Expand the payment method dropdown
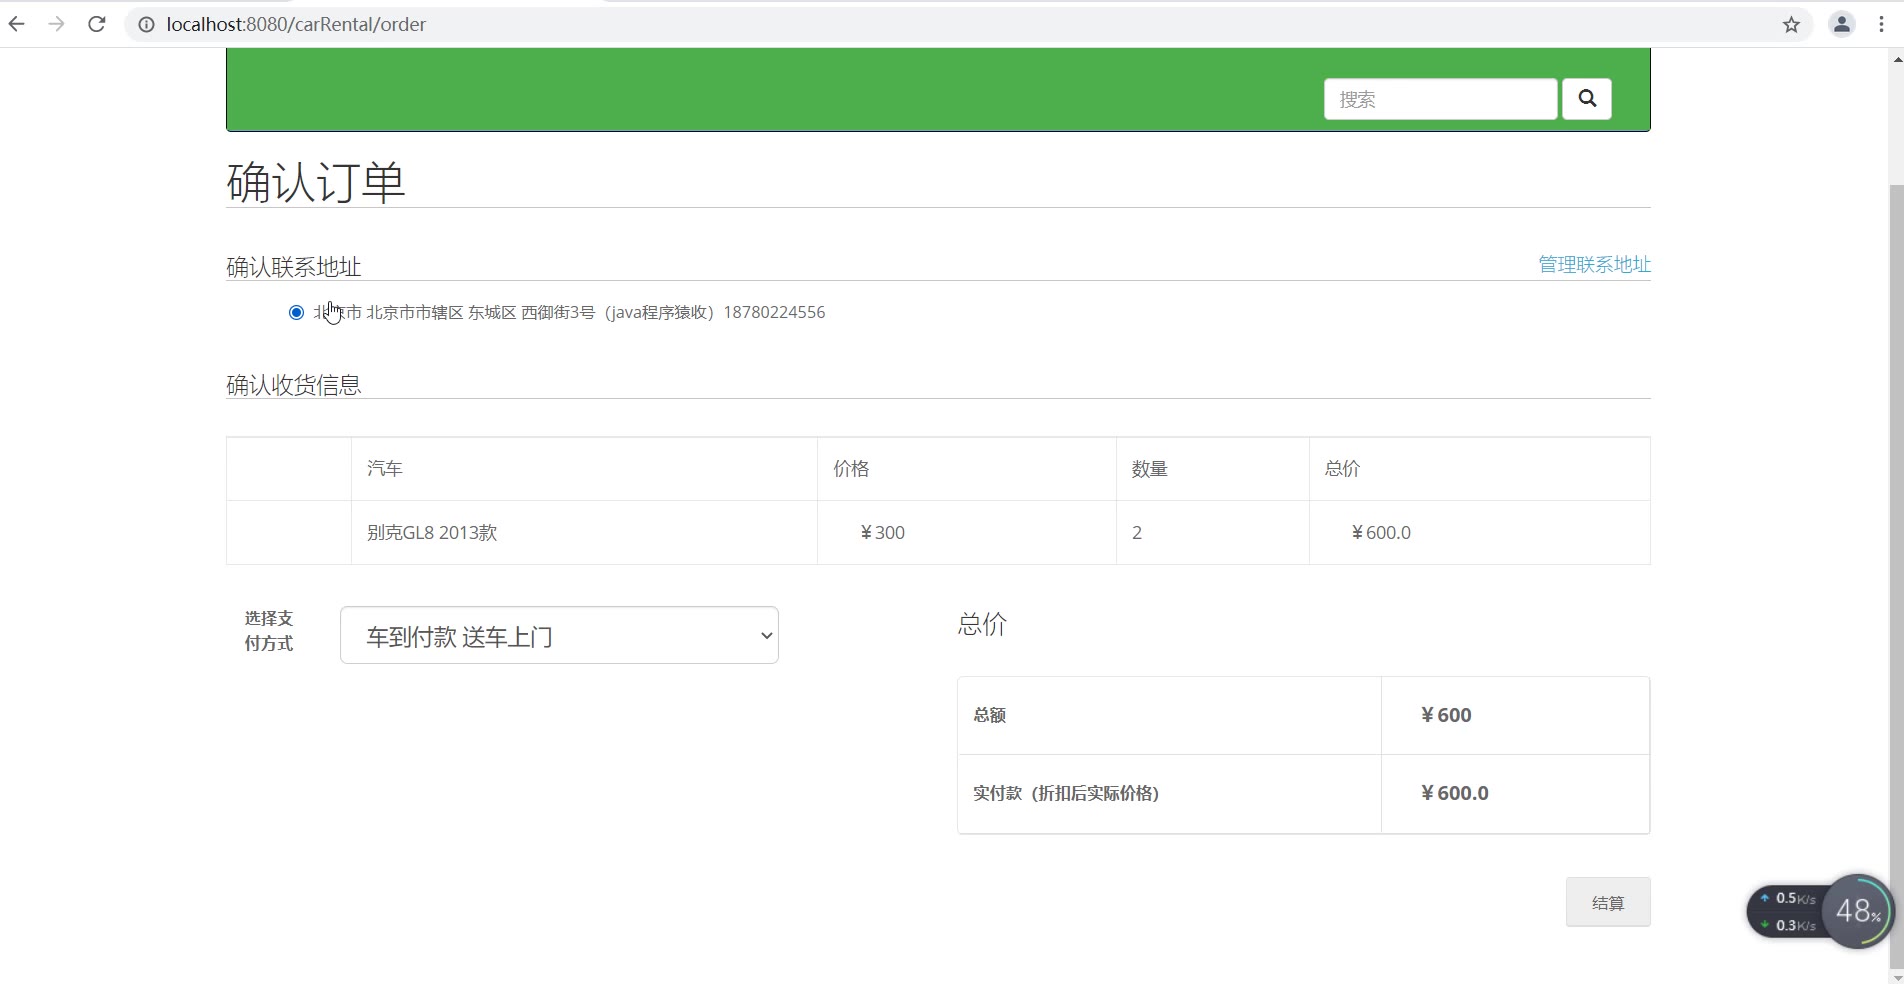 559,635
